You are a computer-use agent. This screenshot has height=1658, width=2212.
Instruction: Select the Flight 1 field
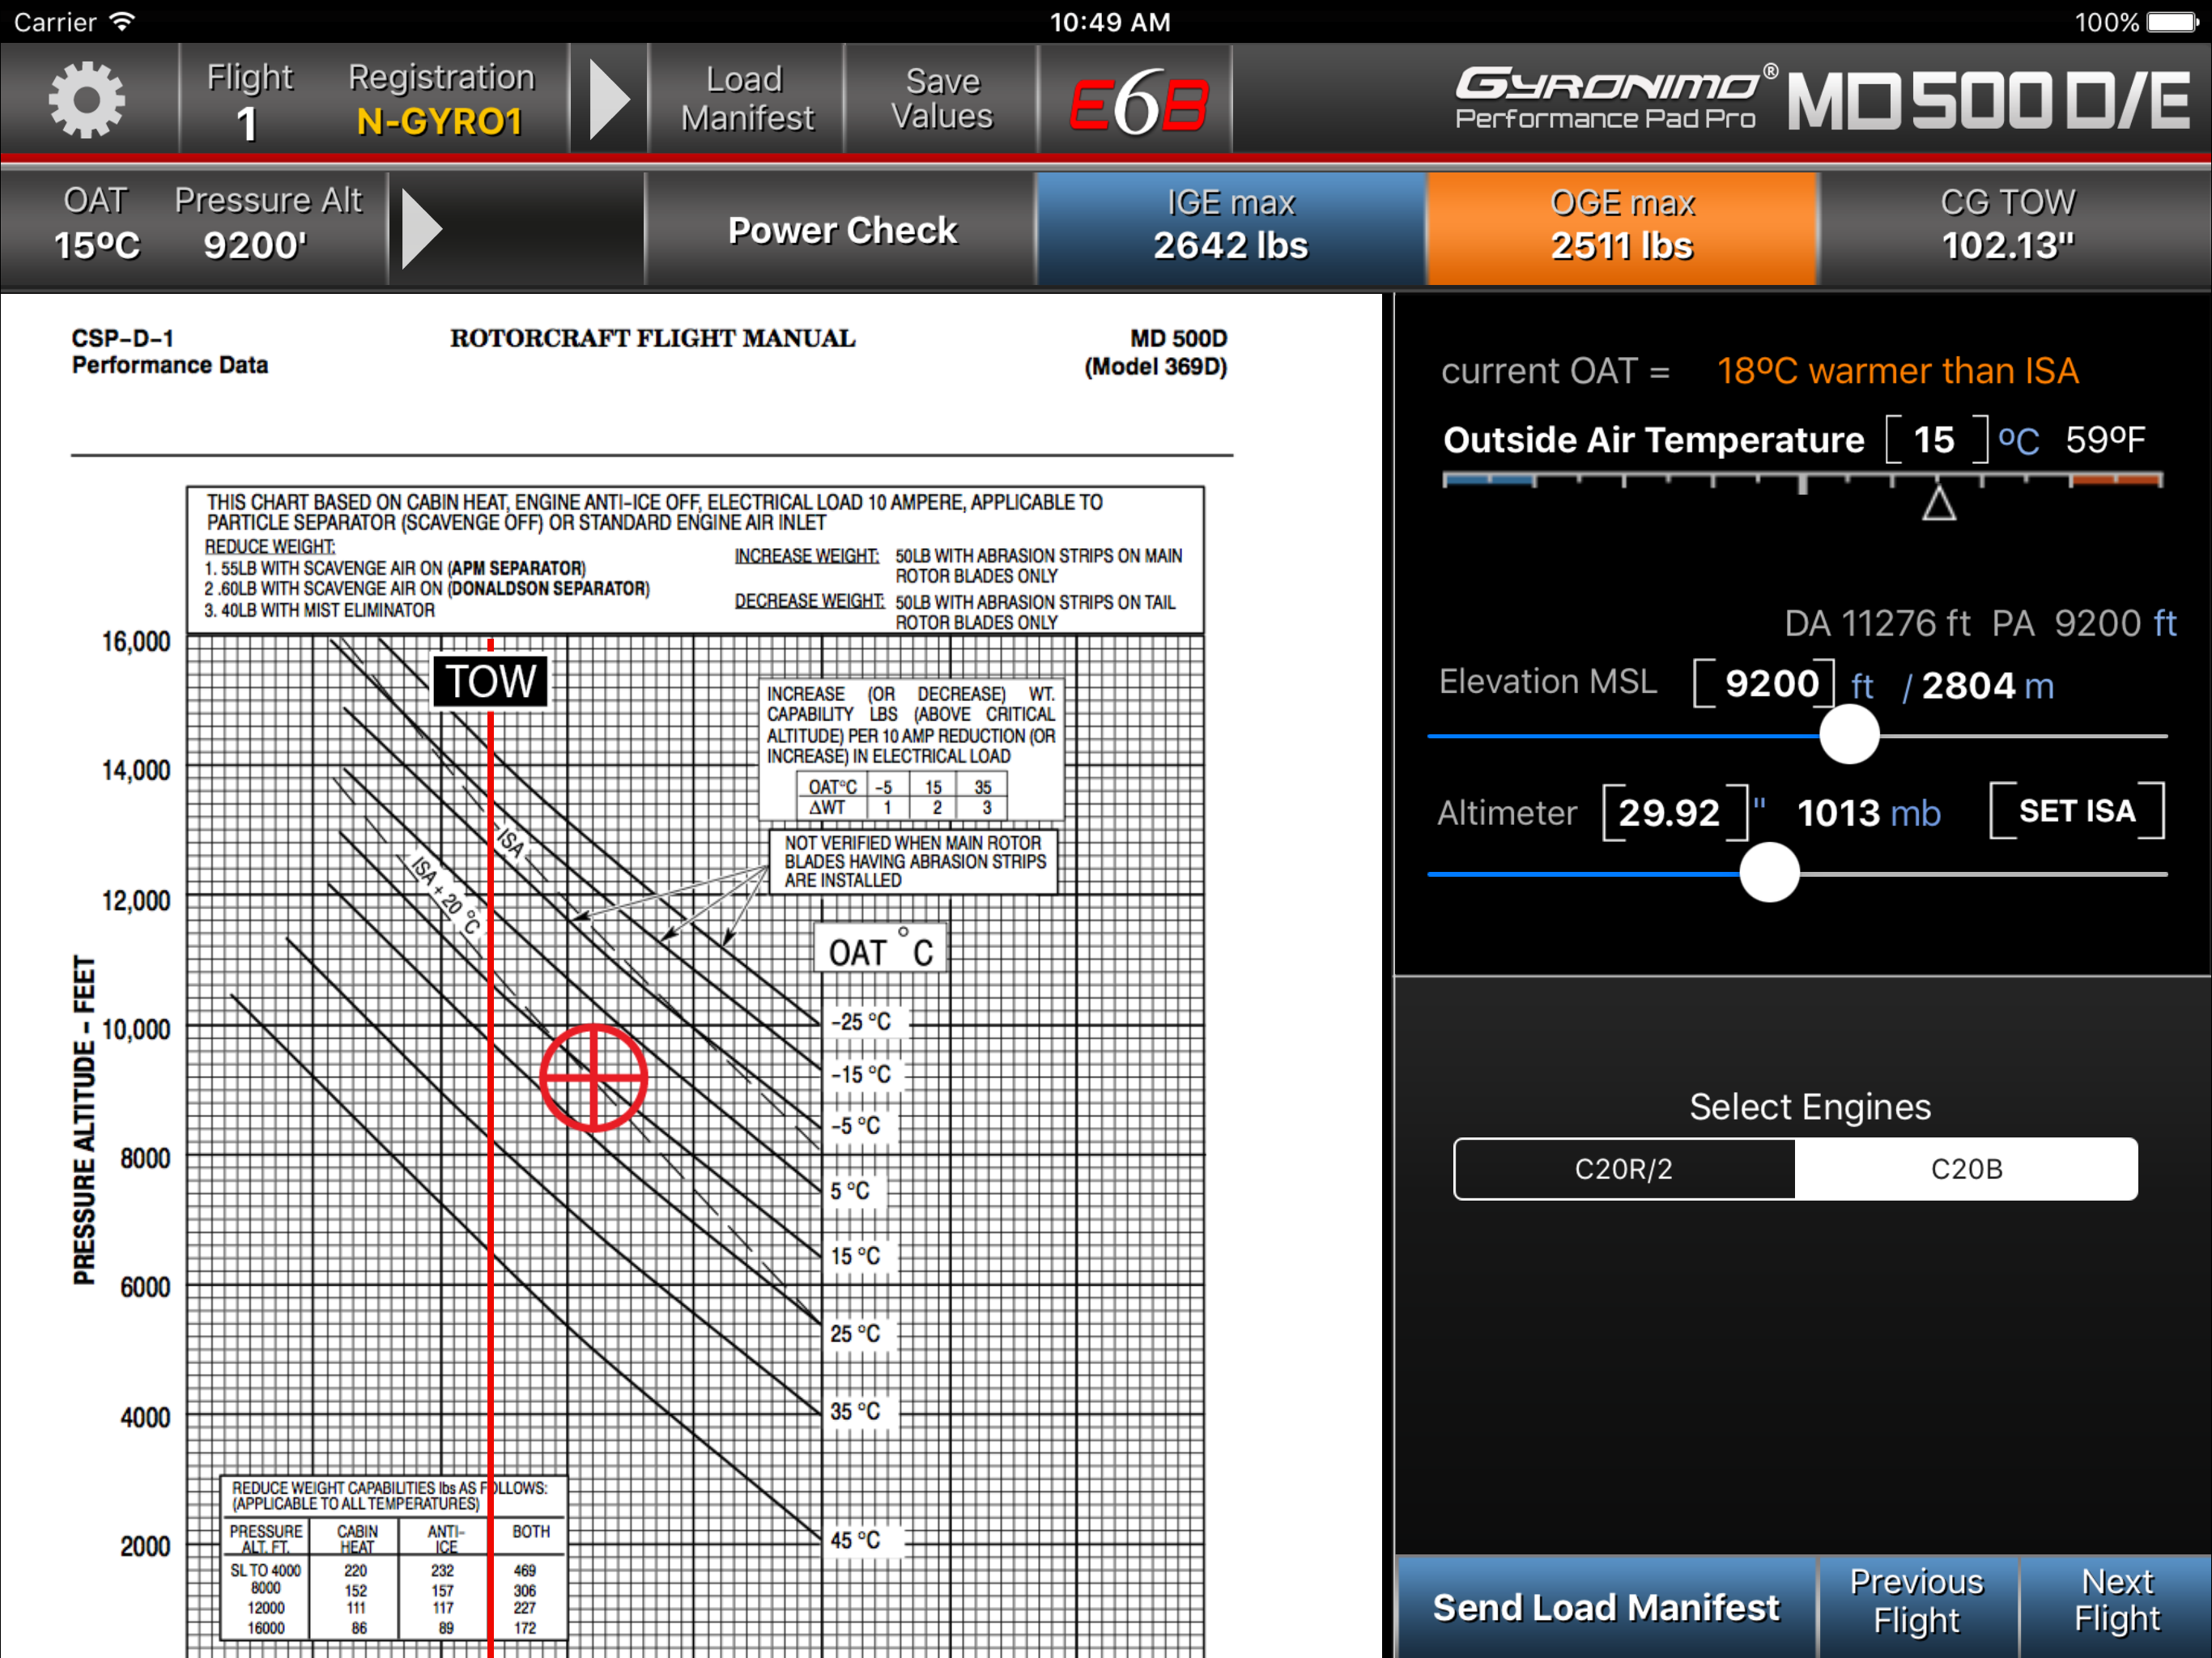point(249,101)
